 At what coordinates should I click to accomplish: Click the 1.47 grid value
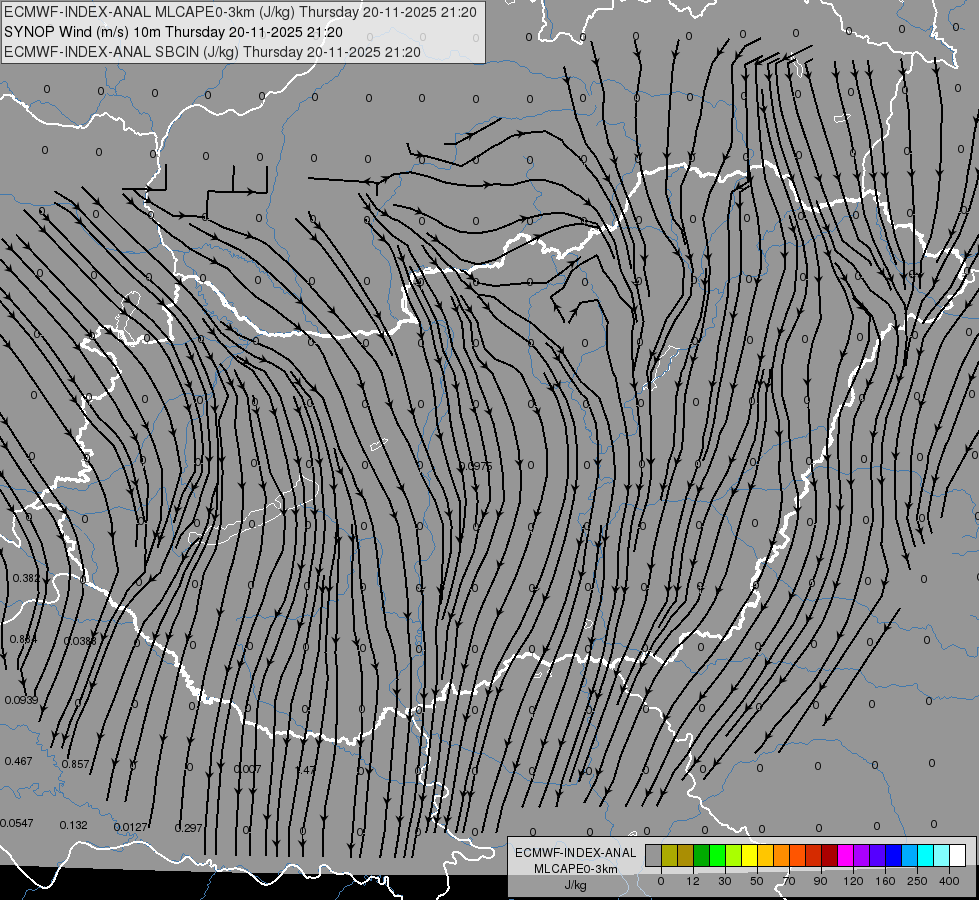[x=305, y=770]
